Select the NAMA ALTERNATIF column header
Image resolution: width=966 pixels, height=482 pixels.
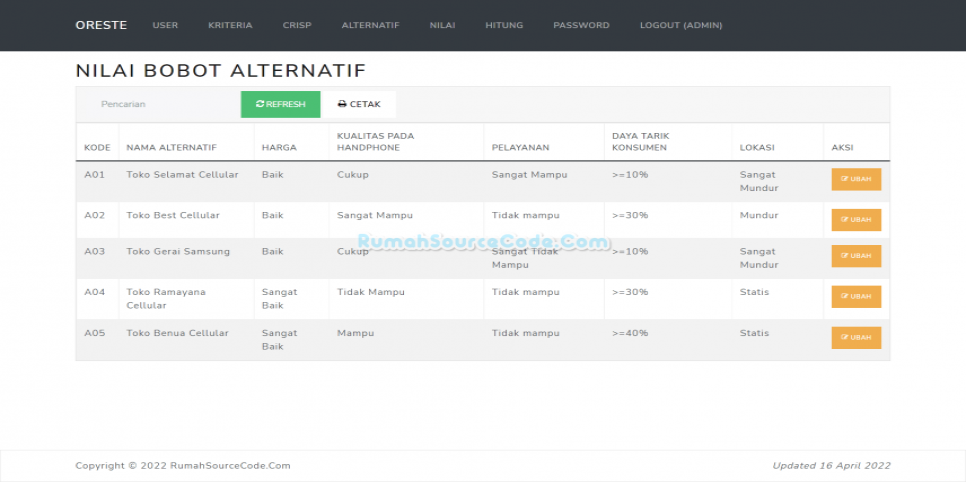[x=171, y=148]
